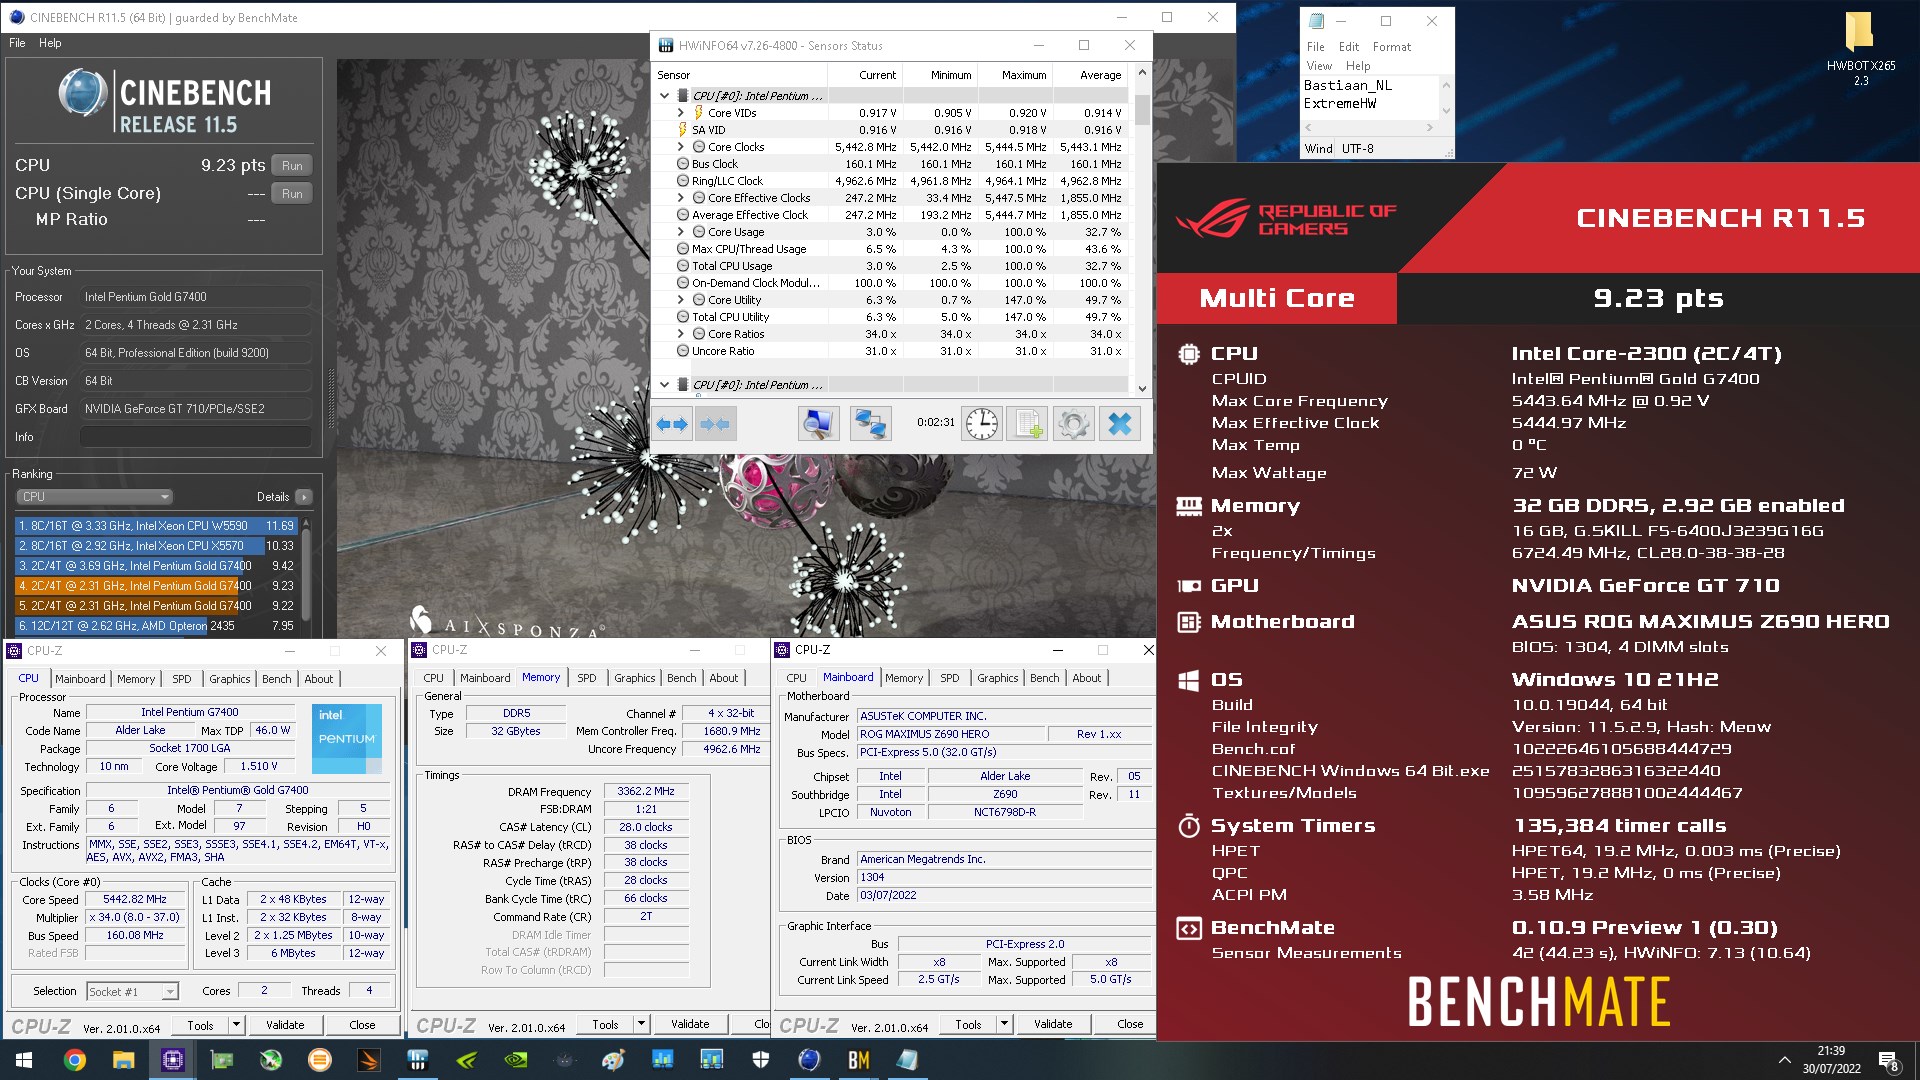Expand Core Usage row in HWiNFO

coord(681,232)
